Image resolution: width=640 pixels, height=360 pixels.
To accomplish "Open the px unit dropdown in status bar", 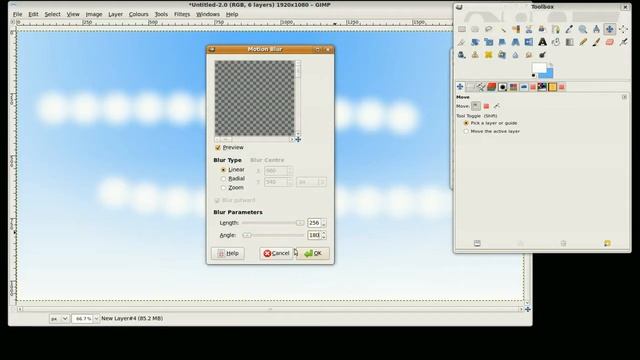I will point(59,318).
